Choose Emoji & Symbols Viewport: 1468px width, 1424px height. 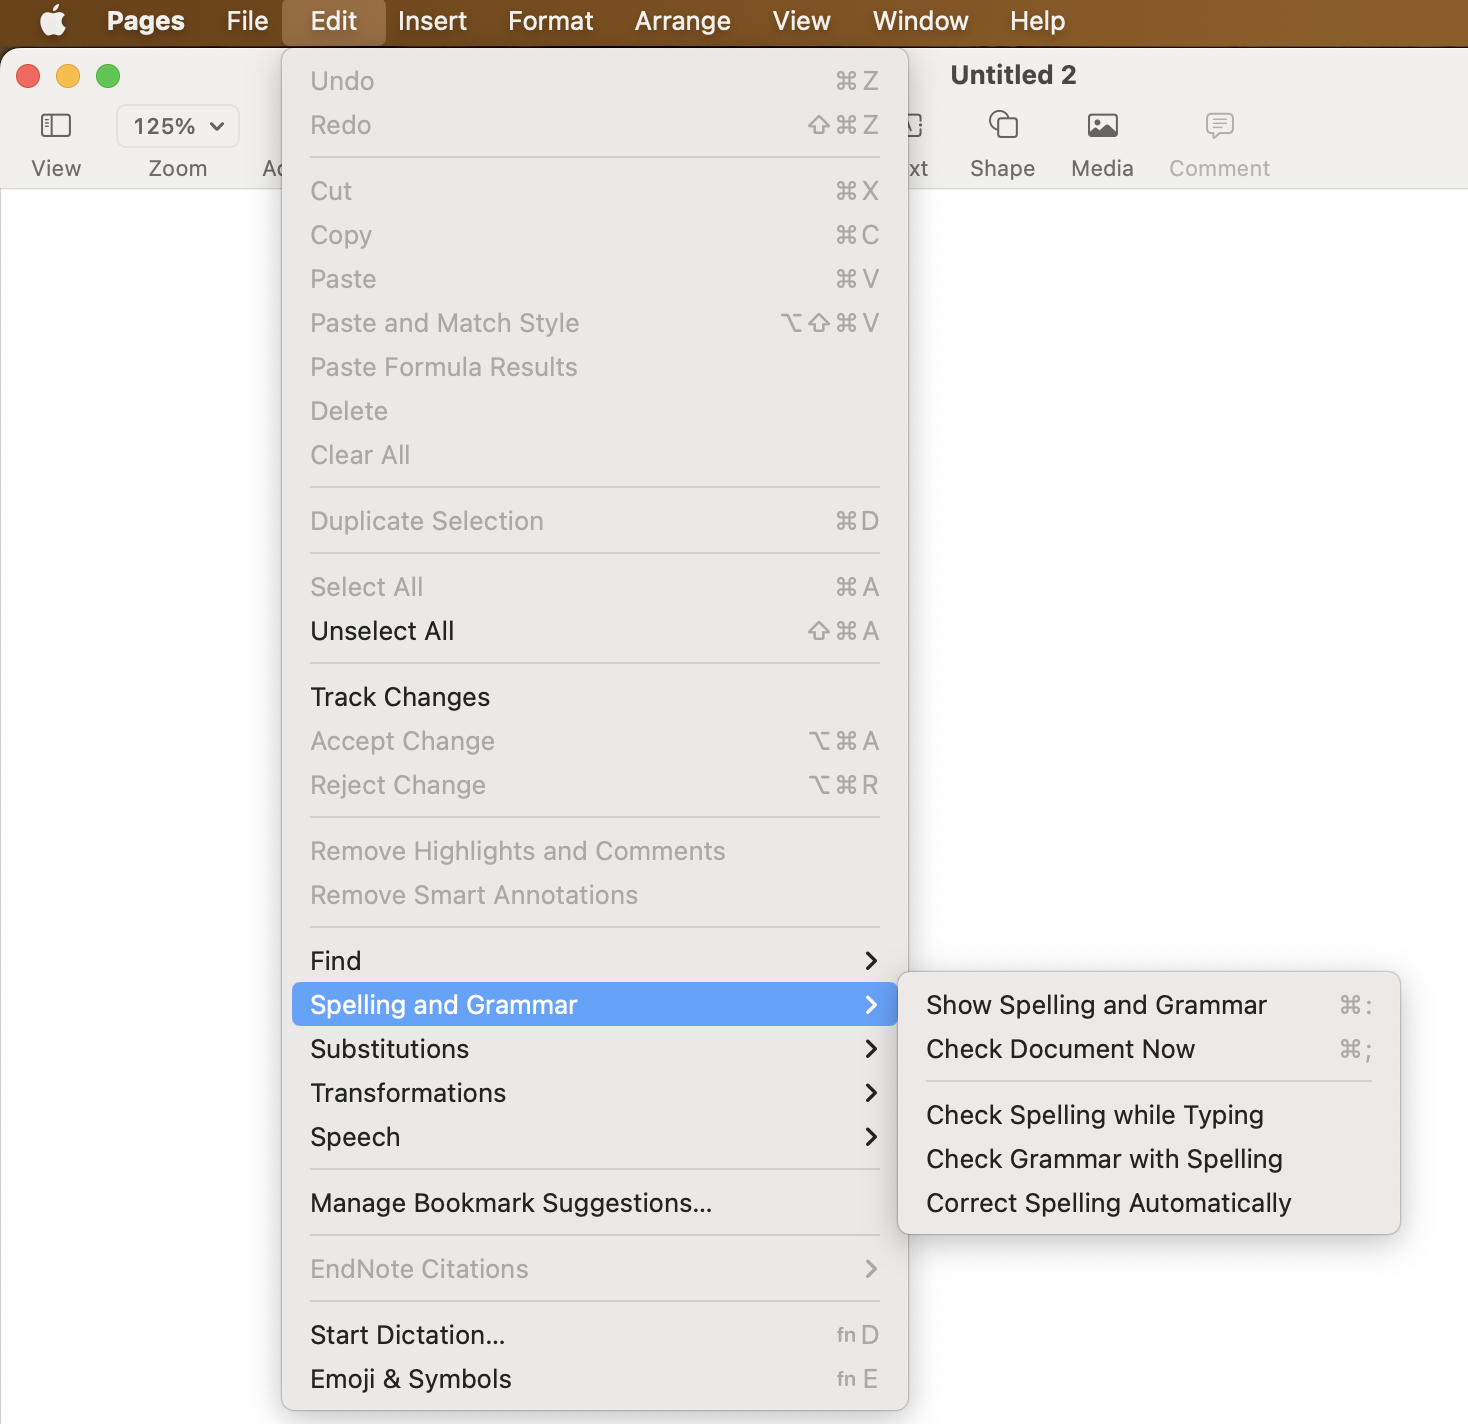tap(595, 1379)
